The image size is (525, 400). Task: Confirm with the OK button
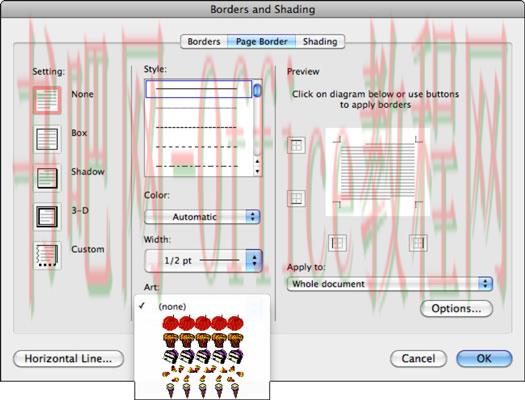484,358
